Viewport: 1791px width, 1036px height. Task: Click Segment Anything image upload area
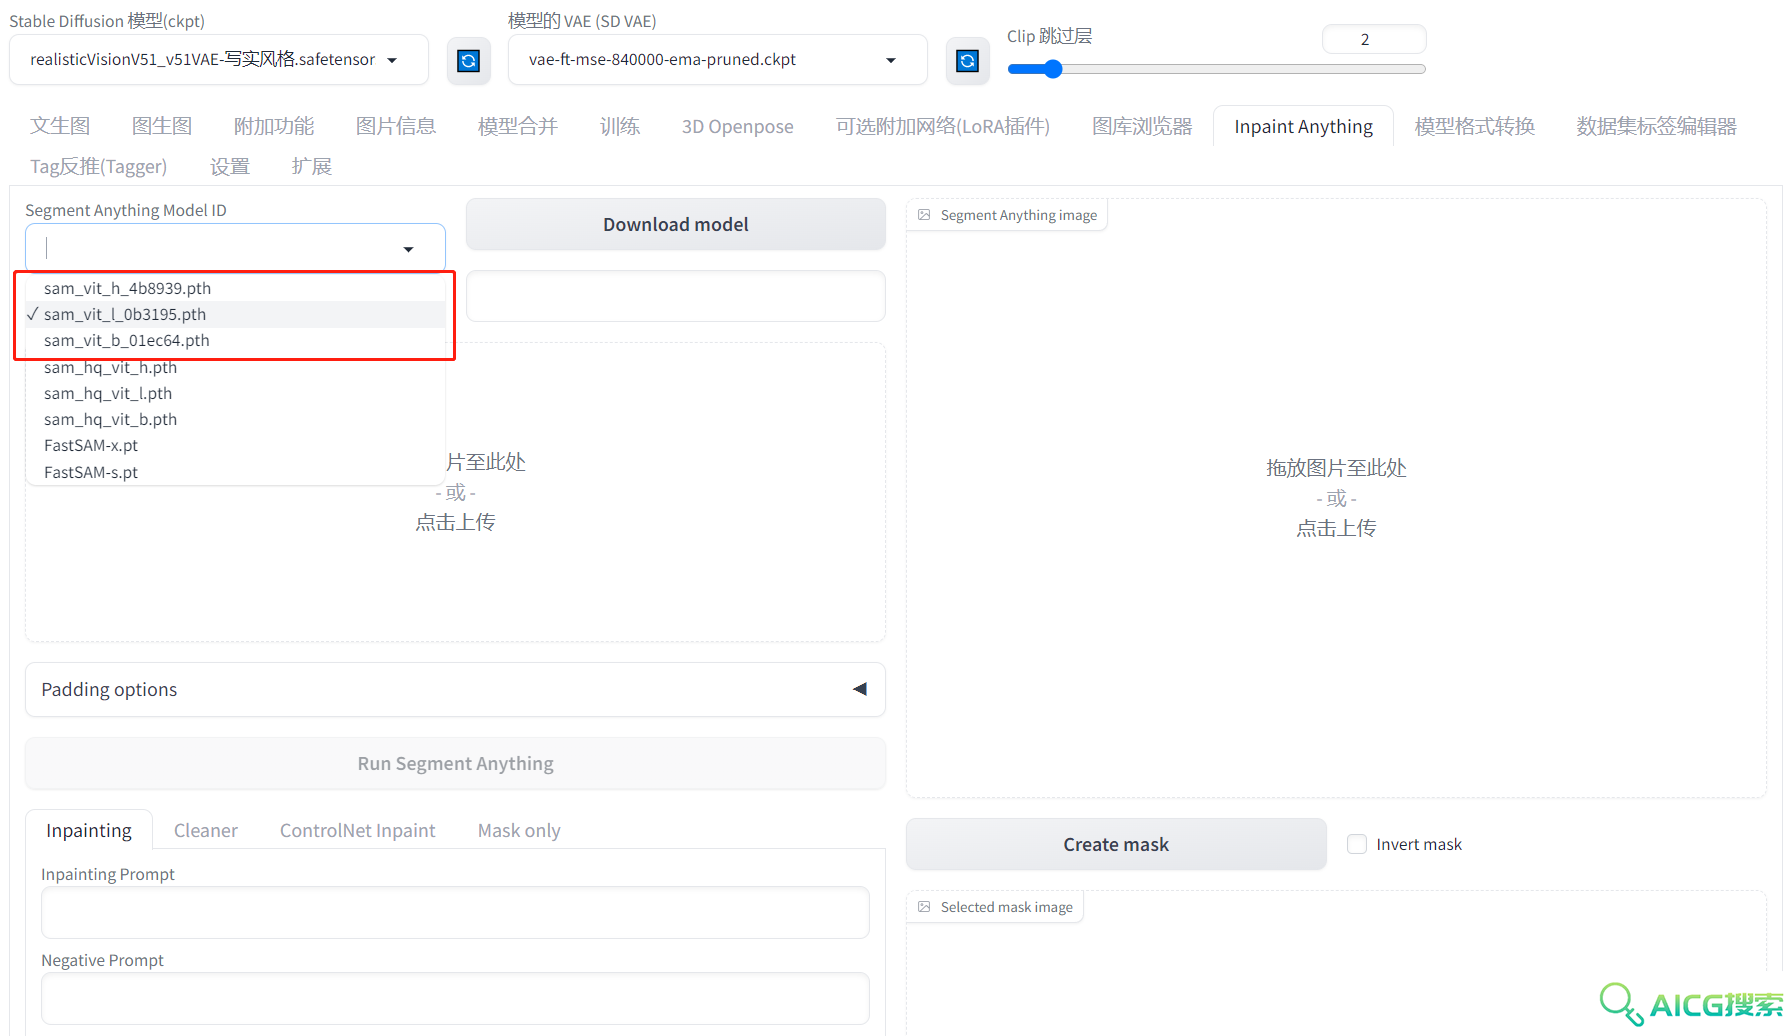coord(1336,498)
